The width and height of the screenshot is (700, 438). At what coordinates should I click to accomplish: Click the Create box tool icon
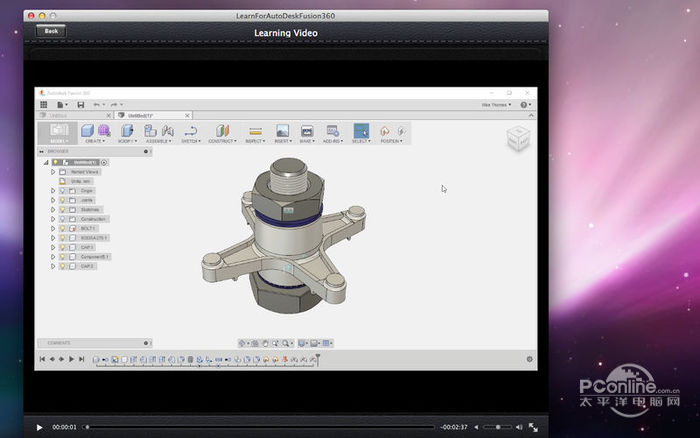click(x=87, y=130)
